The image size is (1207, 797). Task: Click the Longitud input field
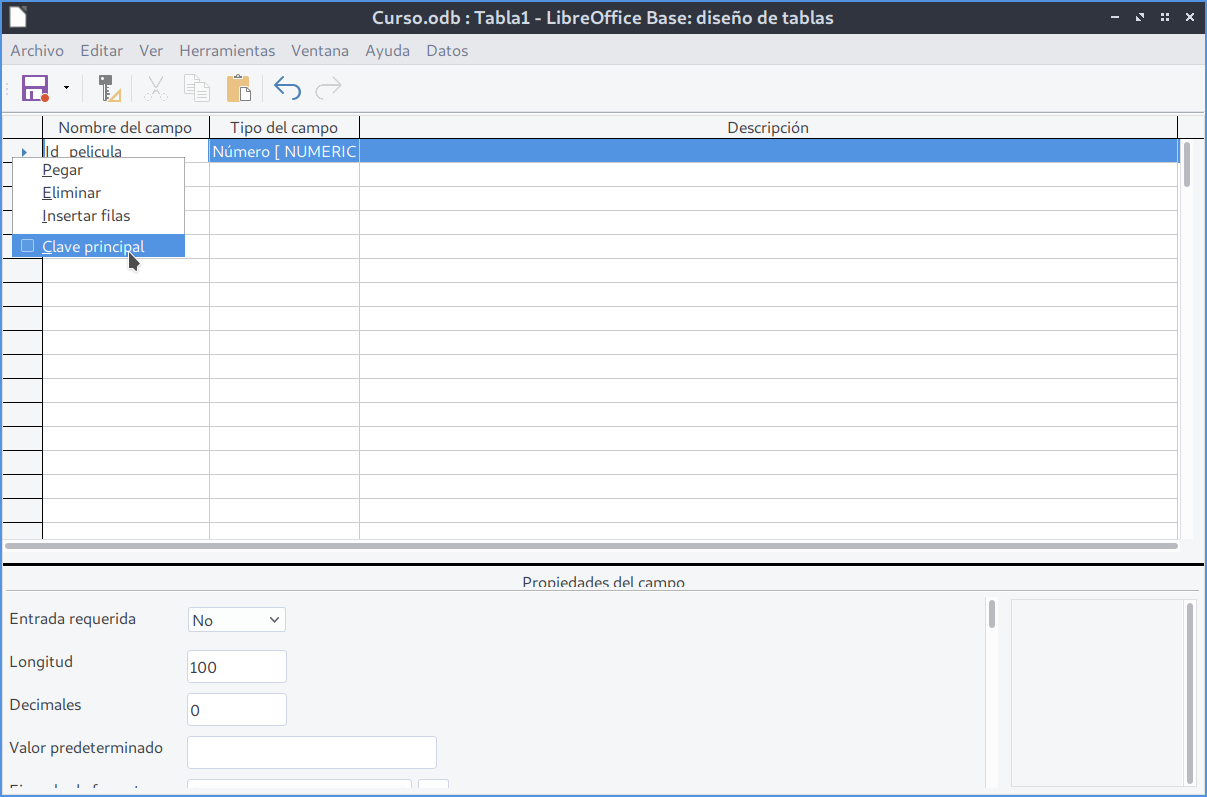pyautogui.click(x=237, y=667)
